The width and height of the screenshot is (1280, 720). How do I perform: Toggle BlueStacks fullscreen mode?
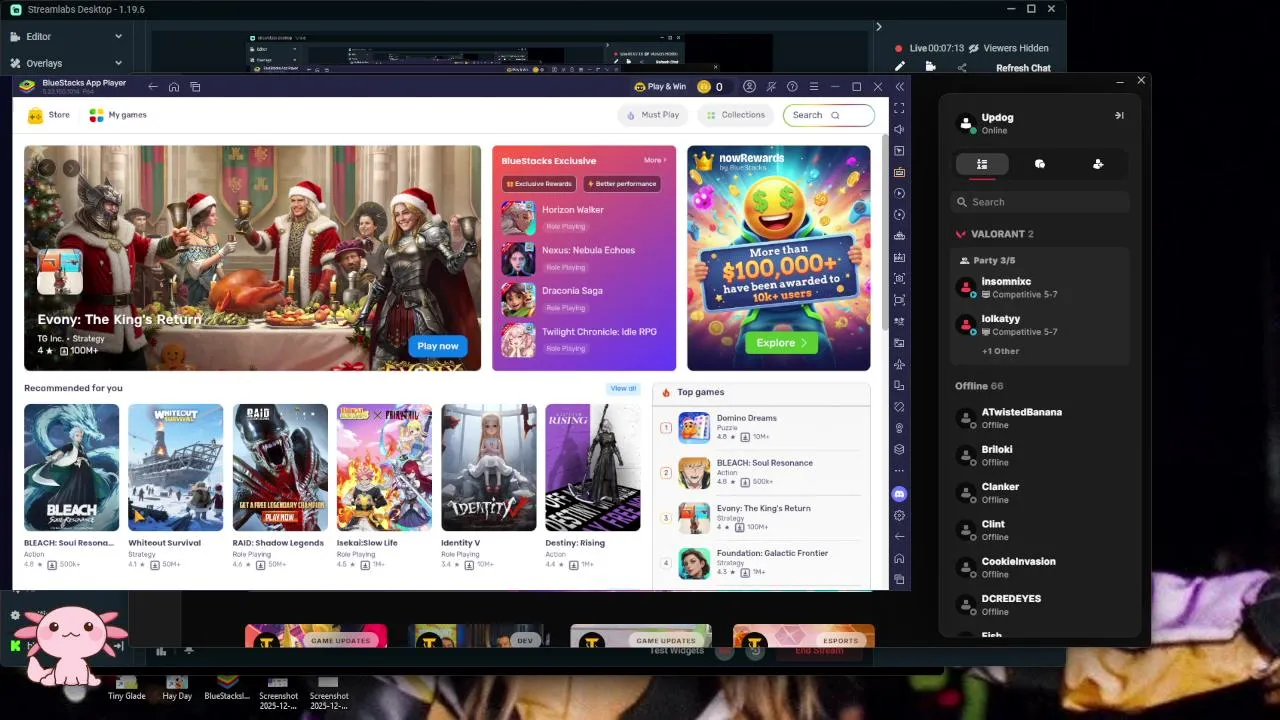pos(899,108)
